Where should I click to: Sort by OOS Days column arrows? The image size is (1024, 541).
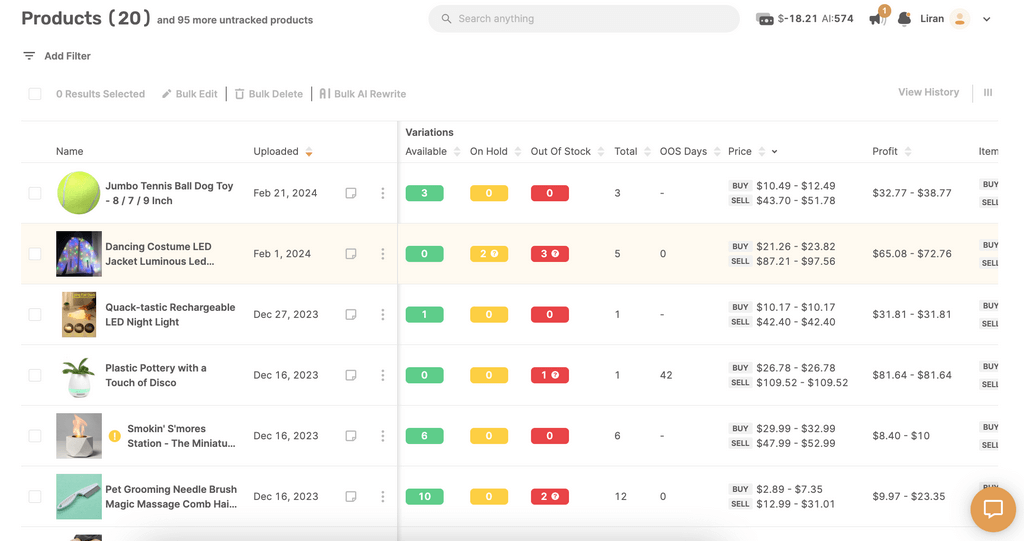717,152
